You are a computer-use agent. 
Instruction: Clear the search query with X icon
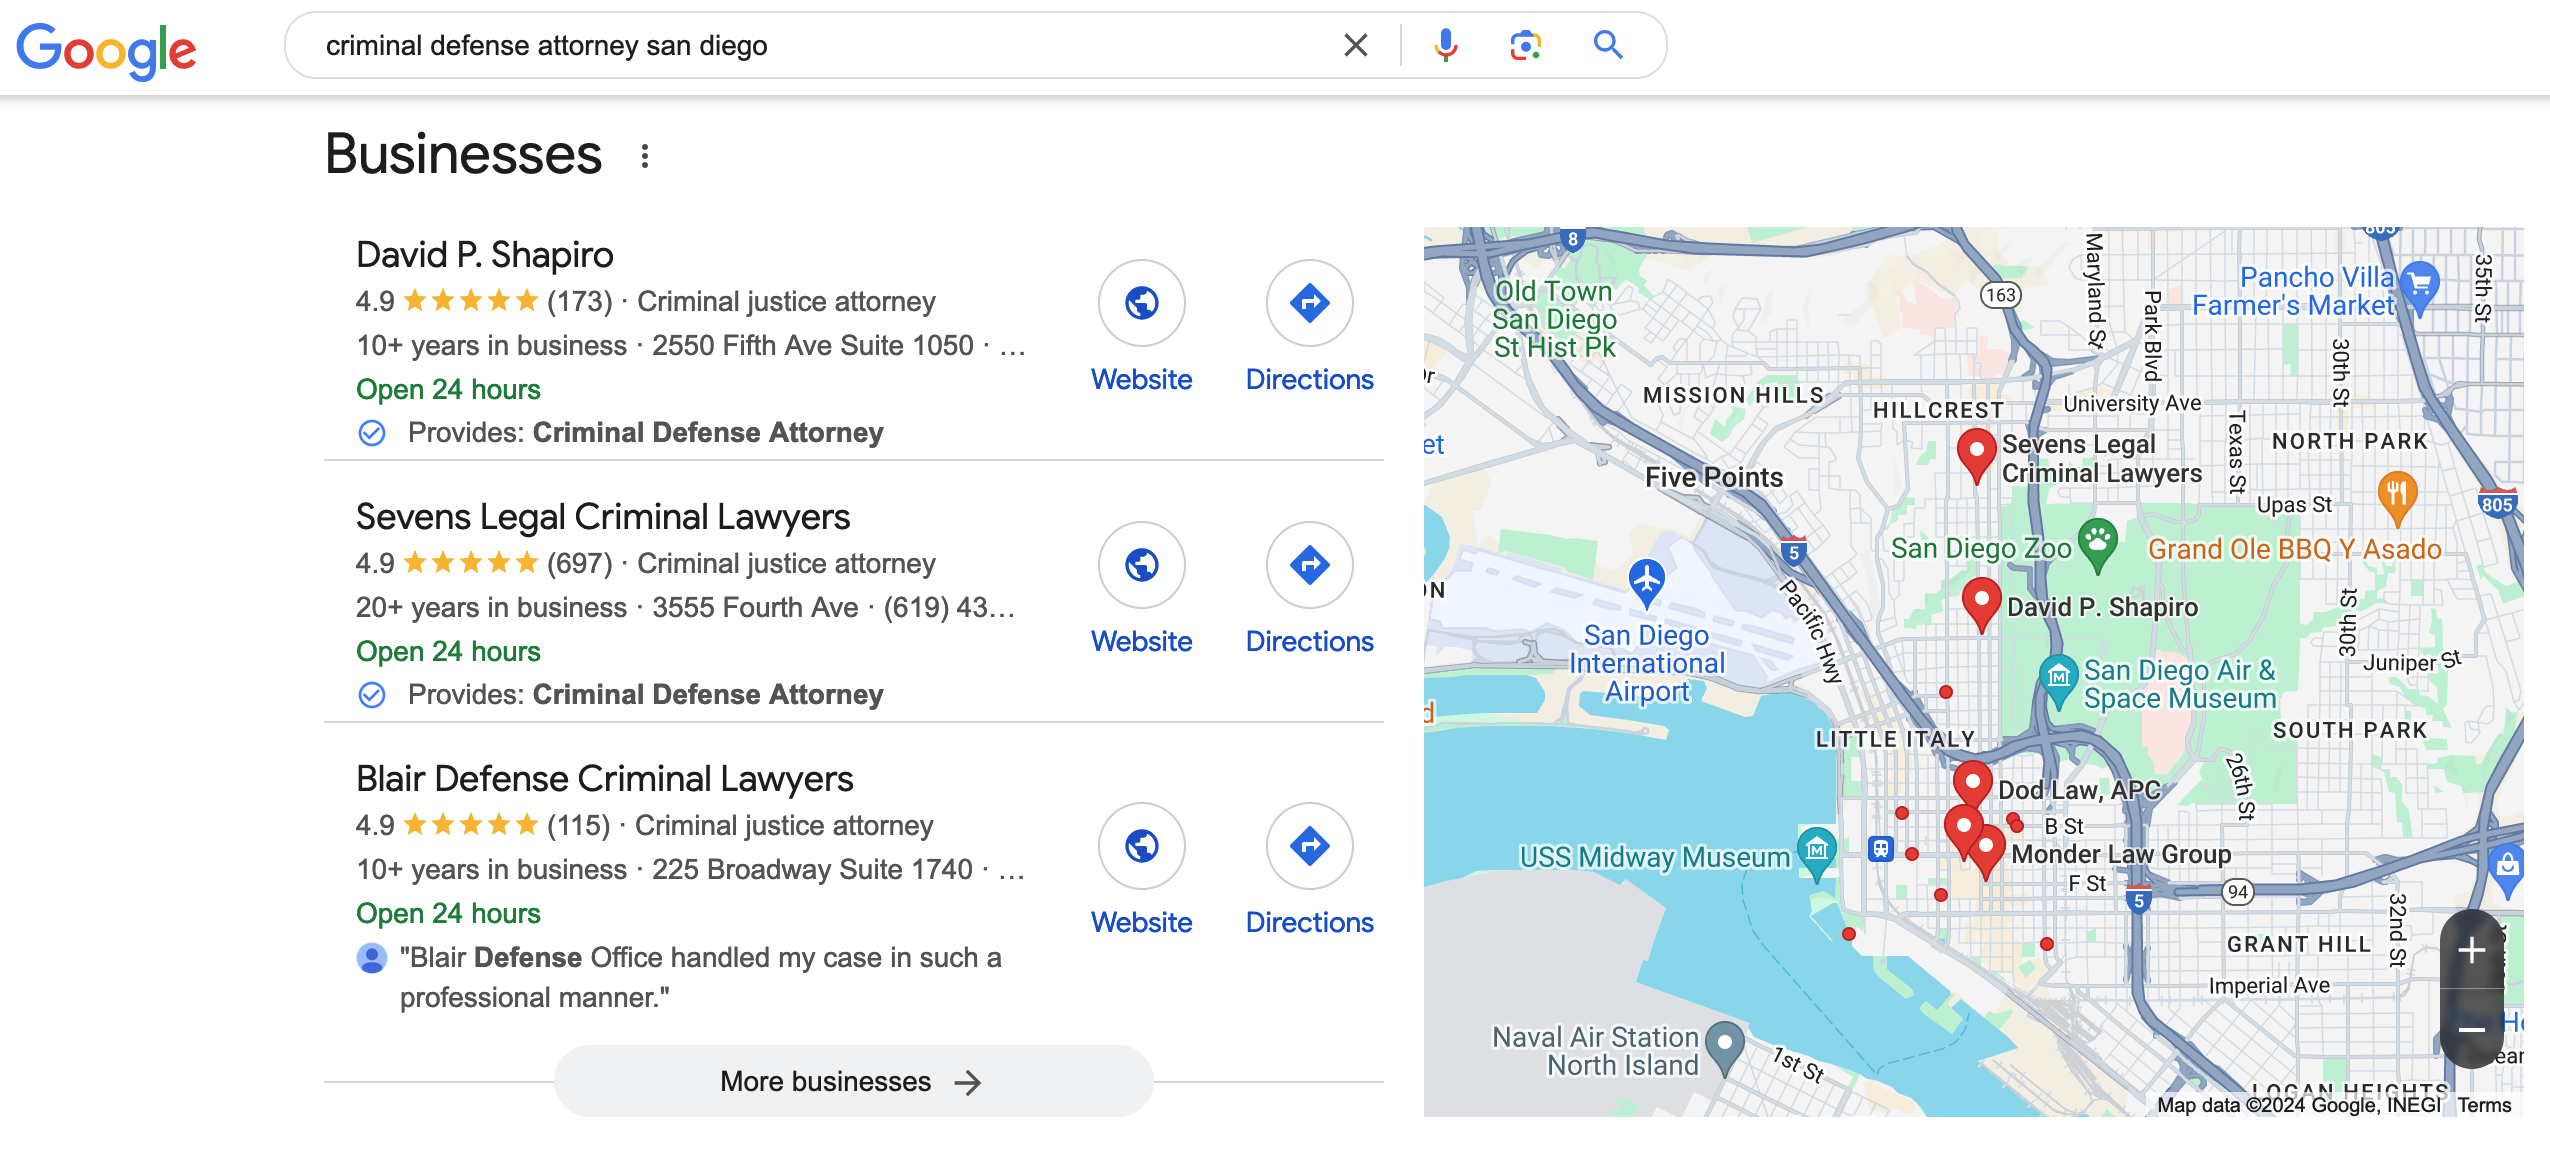(1355, 45)
